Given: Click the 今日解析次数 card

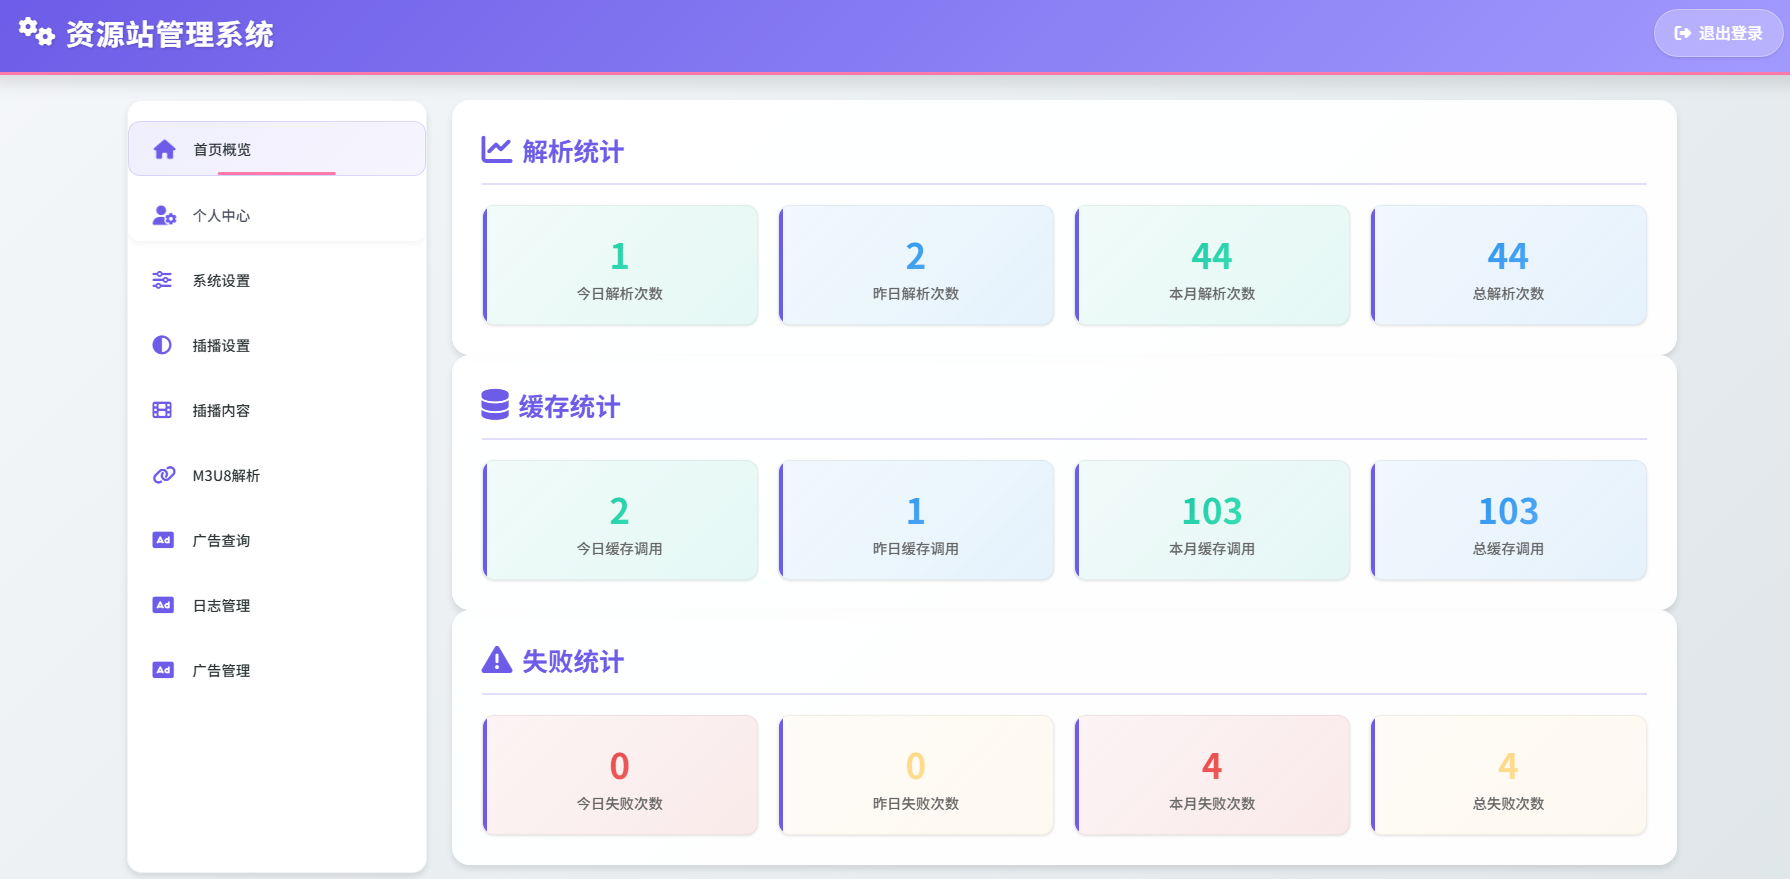Looking at the screenshot, I should pyautogui.click(x=620, y=265).
